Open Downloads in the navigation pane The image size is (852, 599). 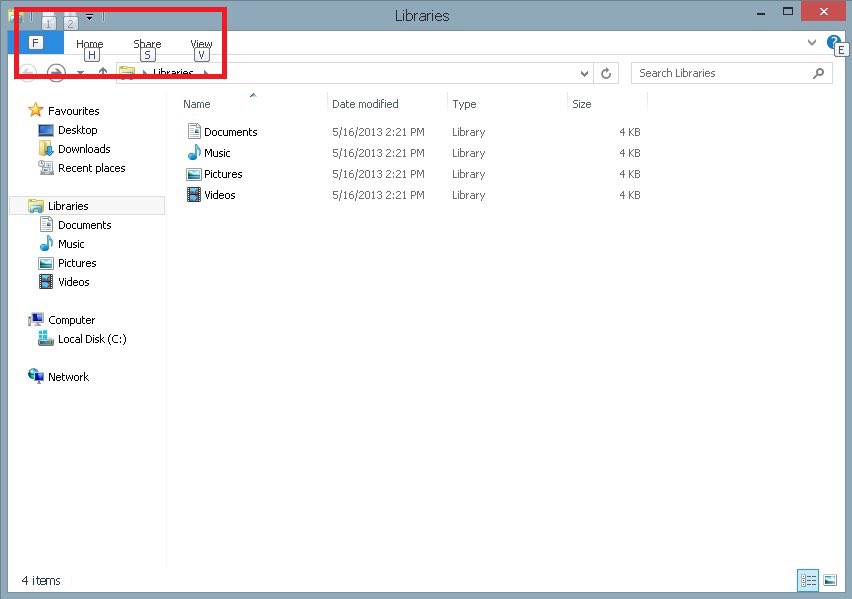(x=84, y=149)
